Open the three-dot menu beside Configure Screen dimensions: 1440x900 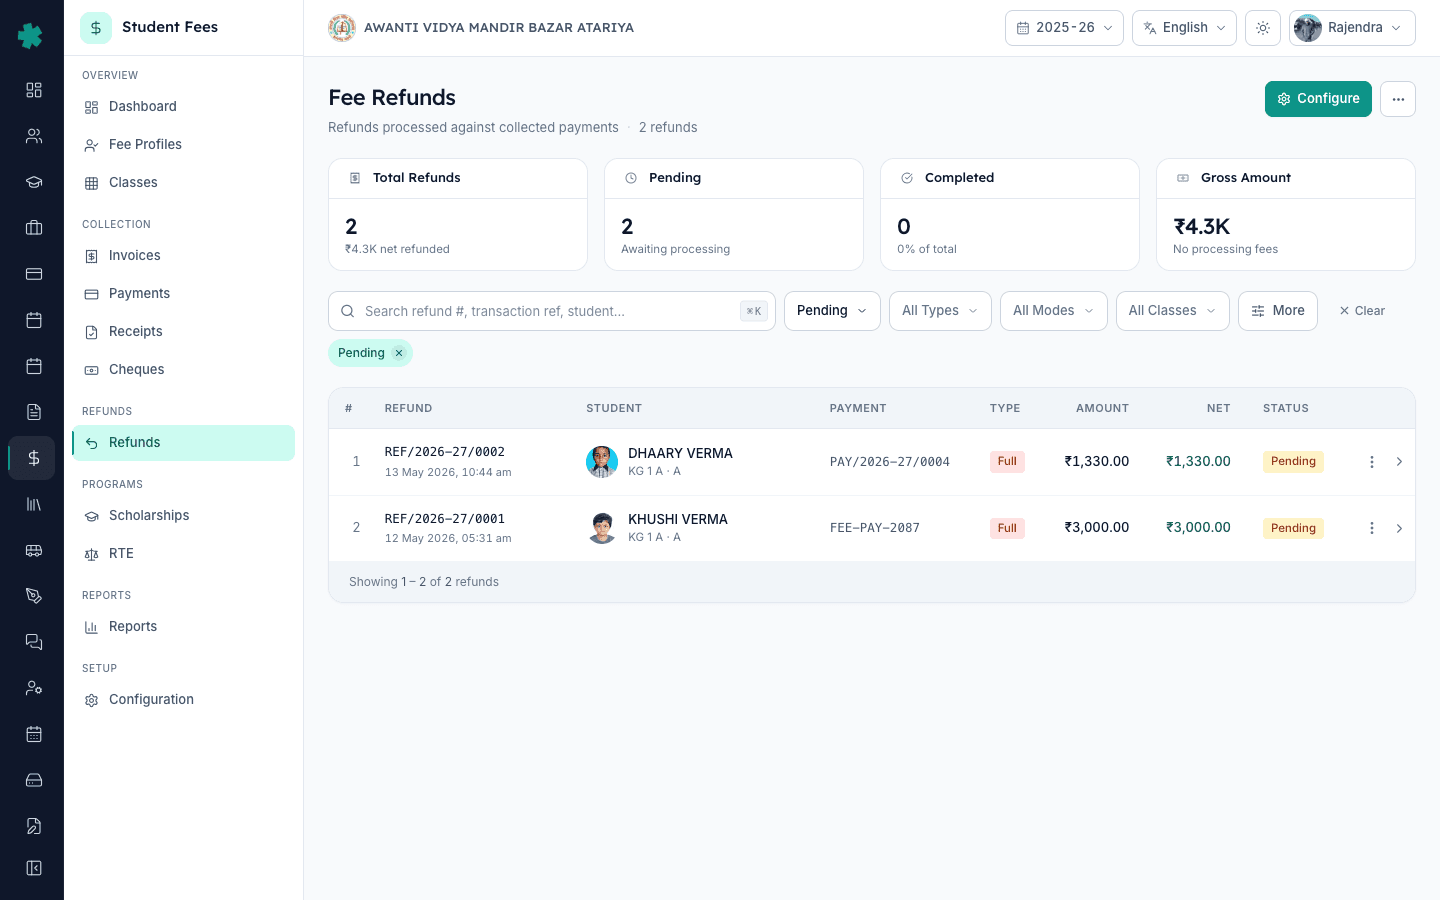click(x=1398, y=99)
